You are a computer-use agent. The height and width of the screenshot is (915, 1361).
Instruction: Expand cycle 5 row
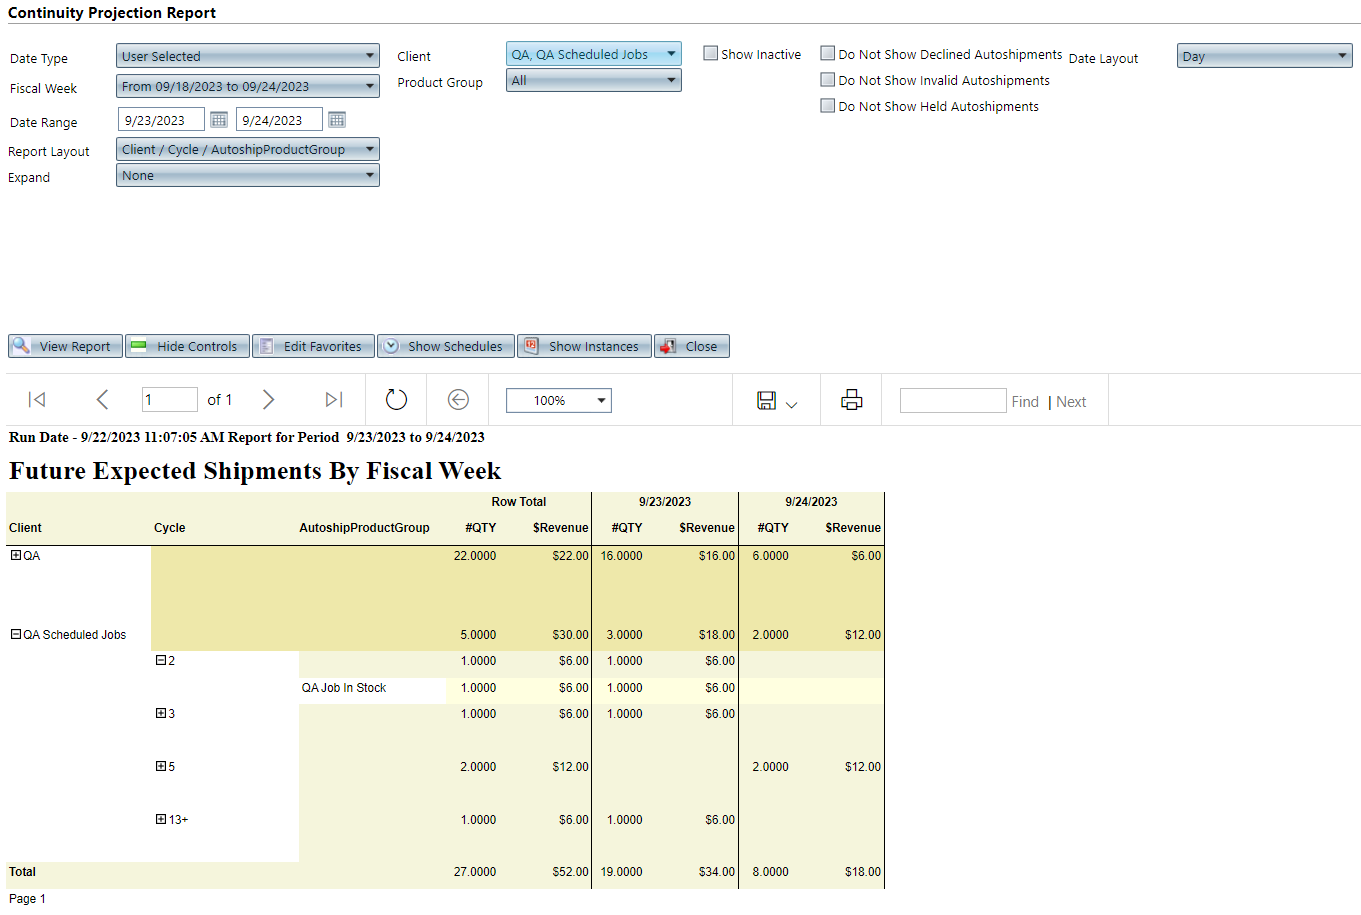(161, 766)
